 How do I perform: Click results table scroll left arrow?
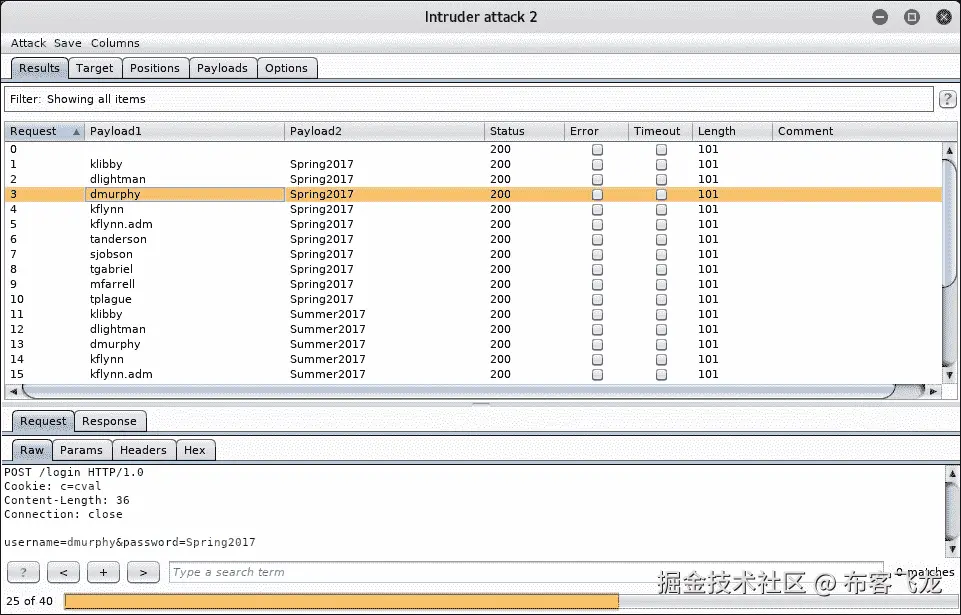coord(13,391)
